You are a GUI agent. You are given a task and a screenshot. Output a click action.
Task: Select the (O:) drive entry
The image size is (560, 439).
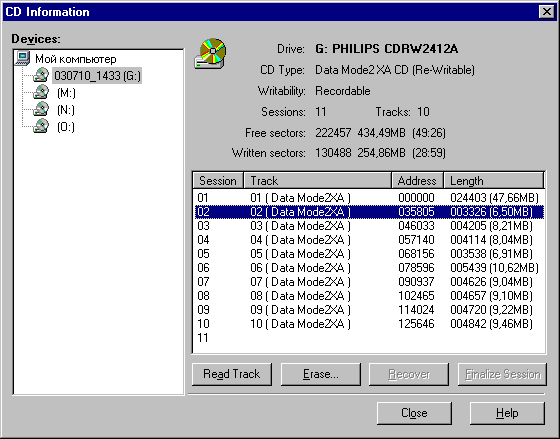[66, 127]
